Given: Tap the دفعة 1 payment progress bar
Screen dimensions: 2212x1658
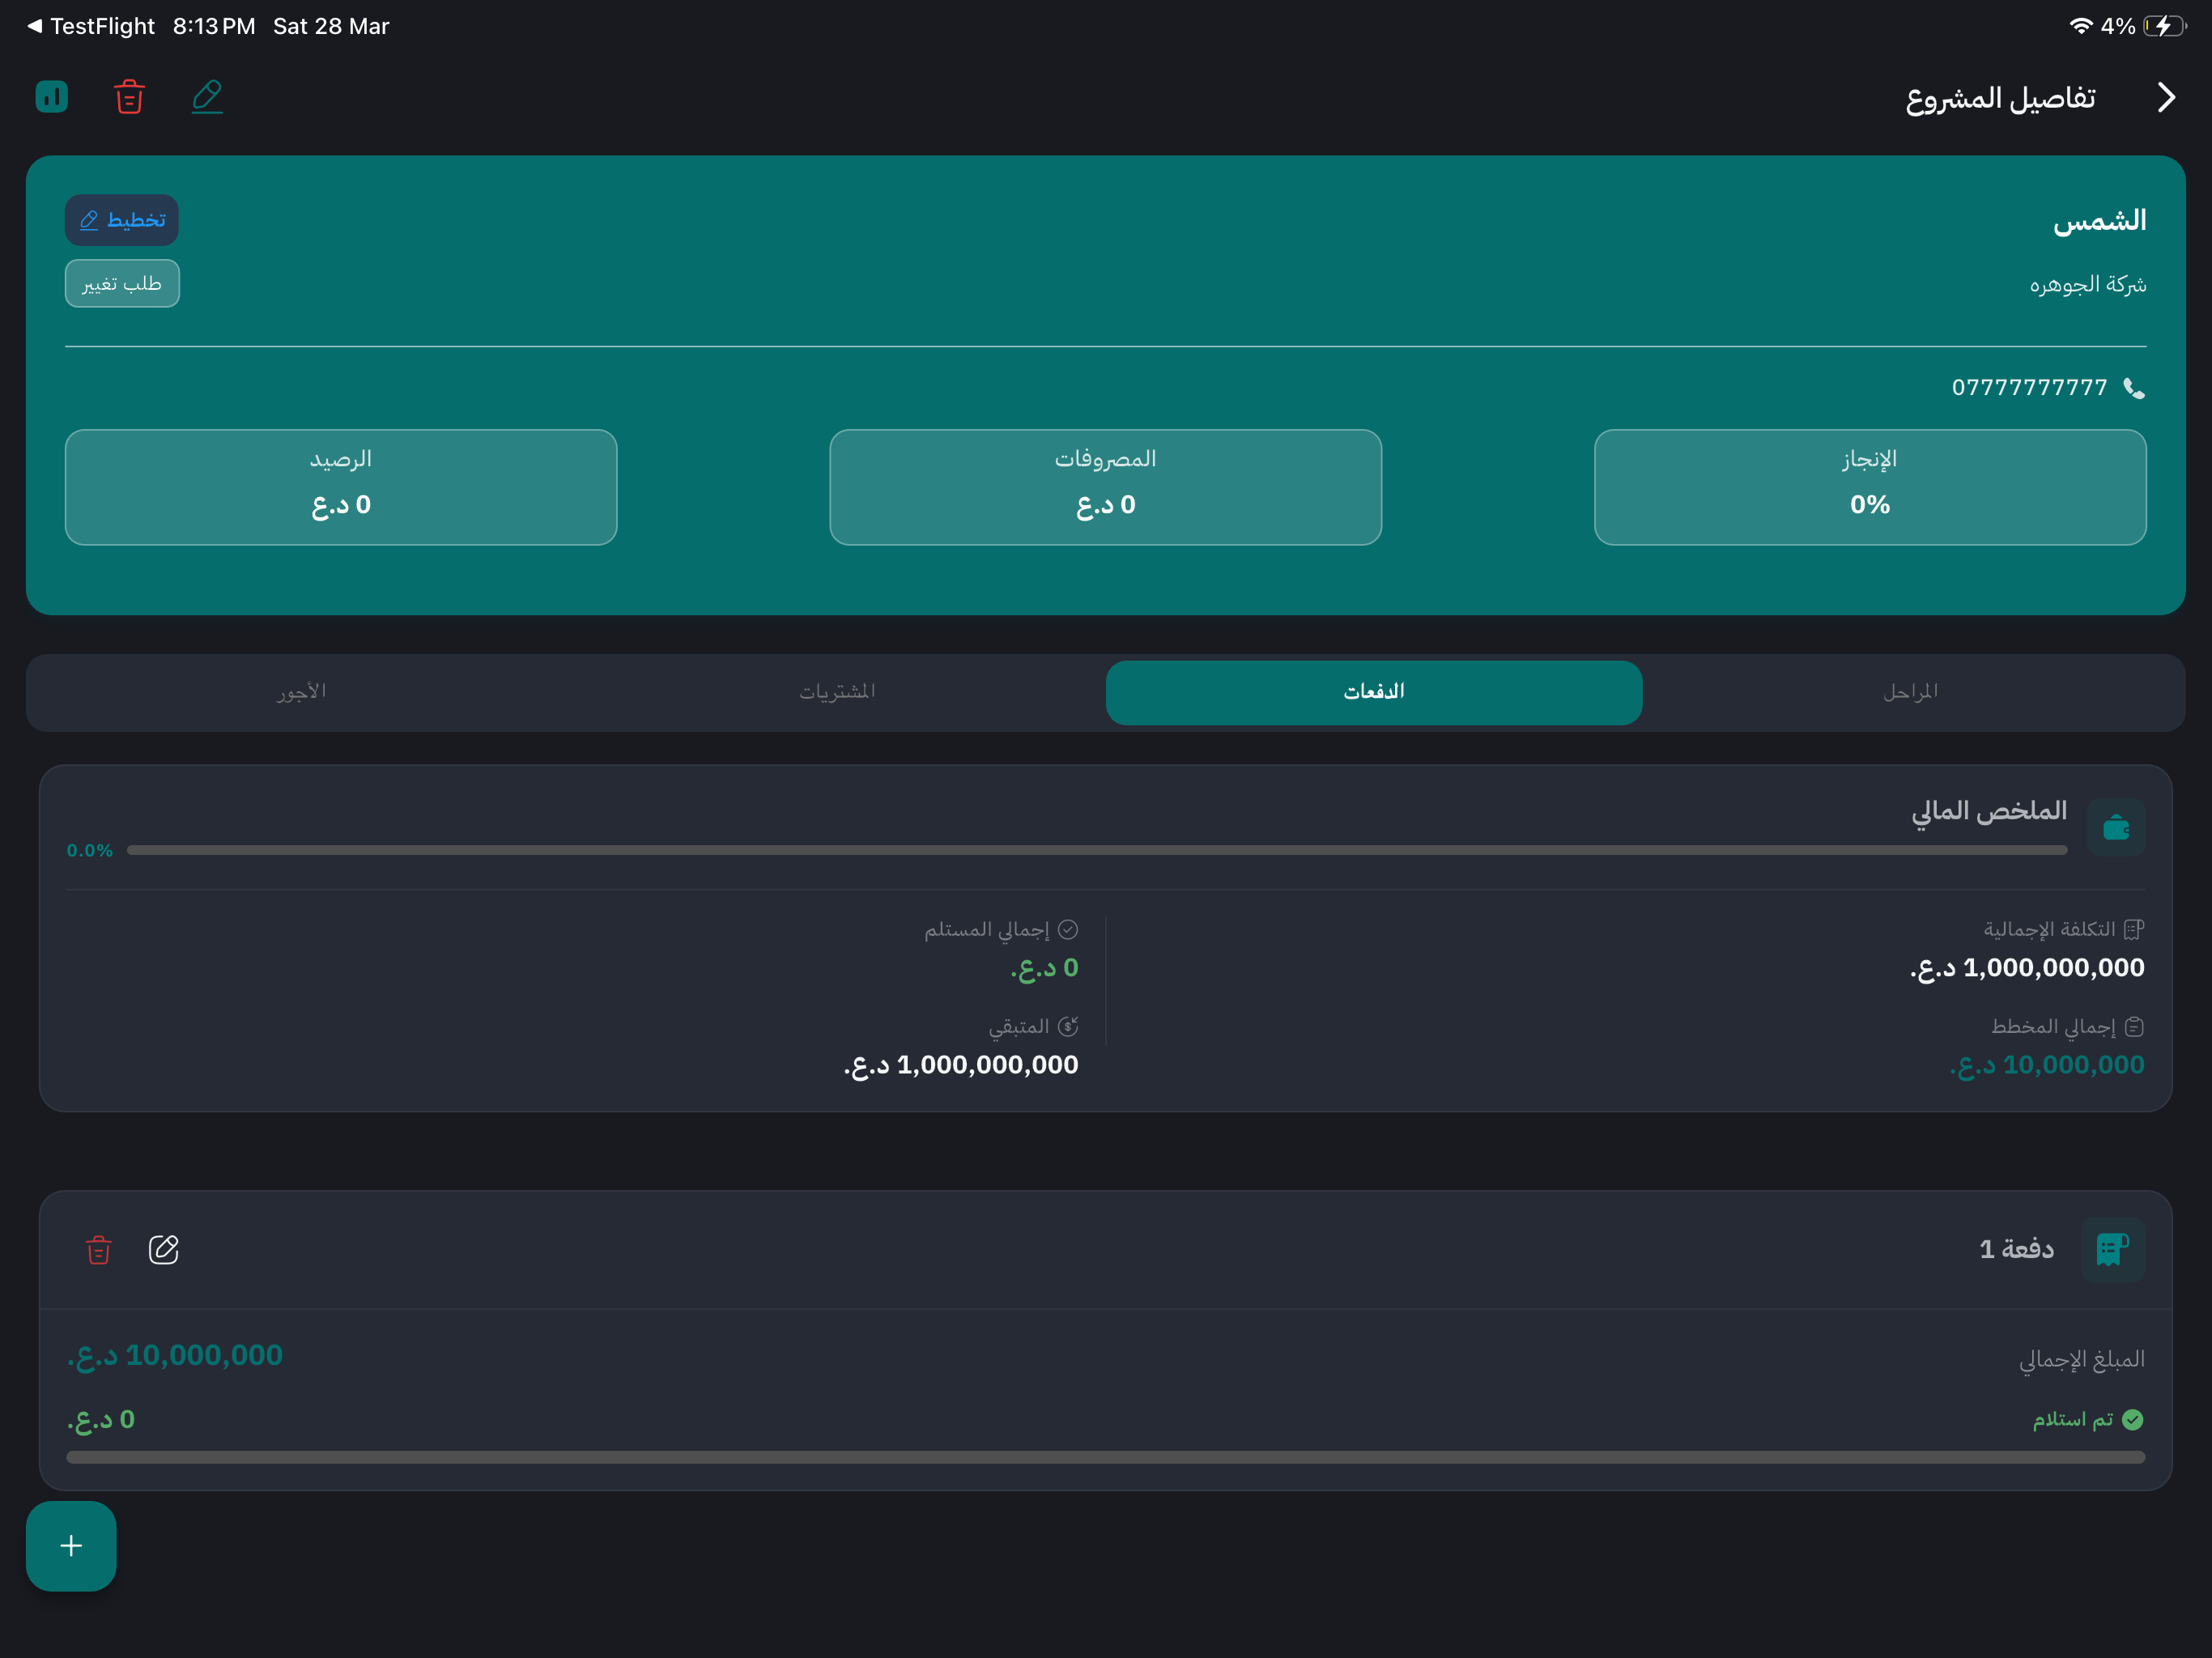Looking at the screenshot, I should click(1105, 1458).
